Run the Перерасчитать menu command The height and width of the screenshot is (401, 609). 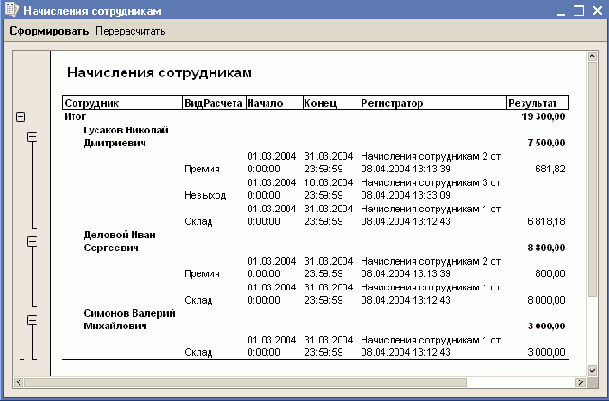click(130, 31)
